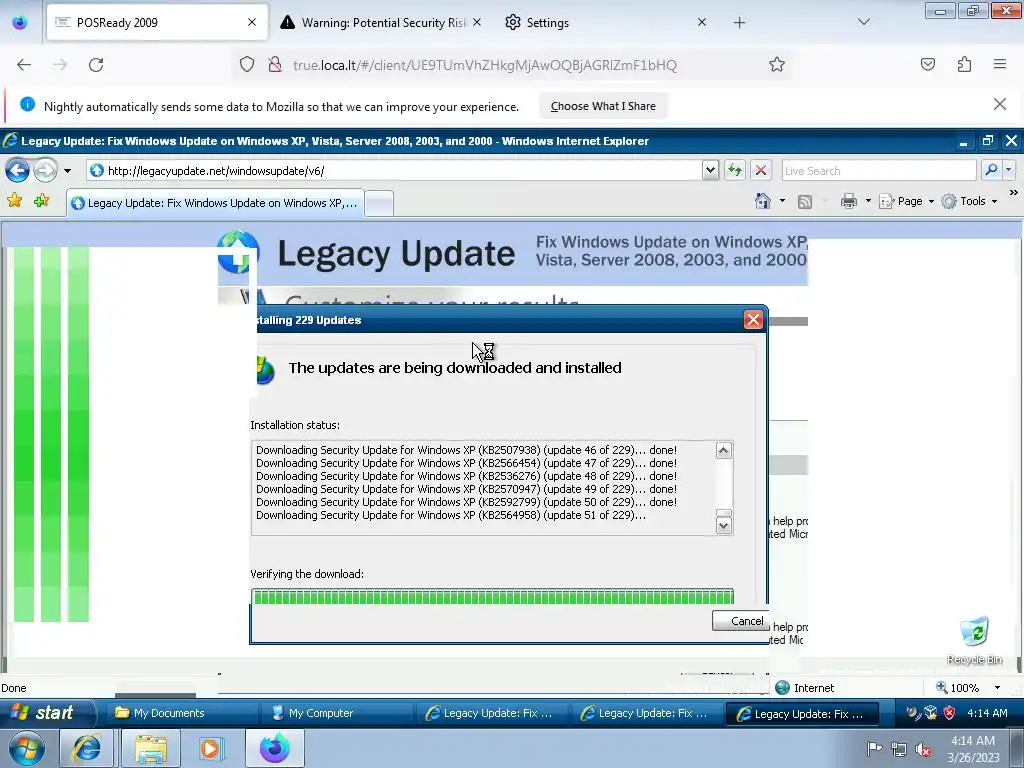Open IE search options dropdown
The image size is (1024, 768).
pos(1008,170)
